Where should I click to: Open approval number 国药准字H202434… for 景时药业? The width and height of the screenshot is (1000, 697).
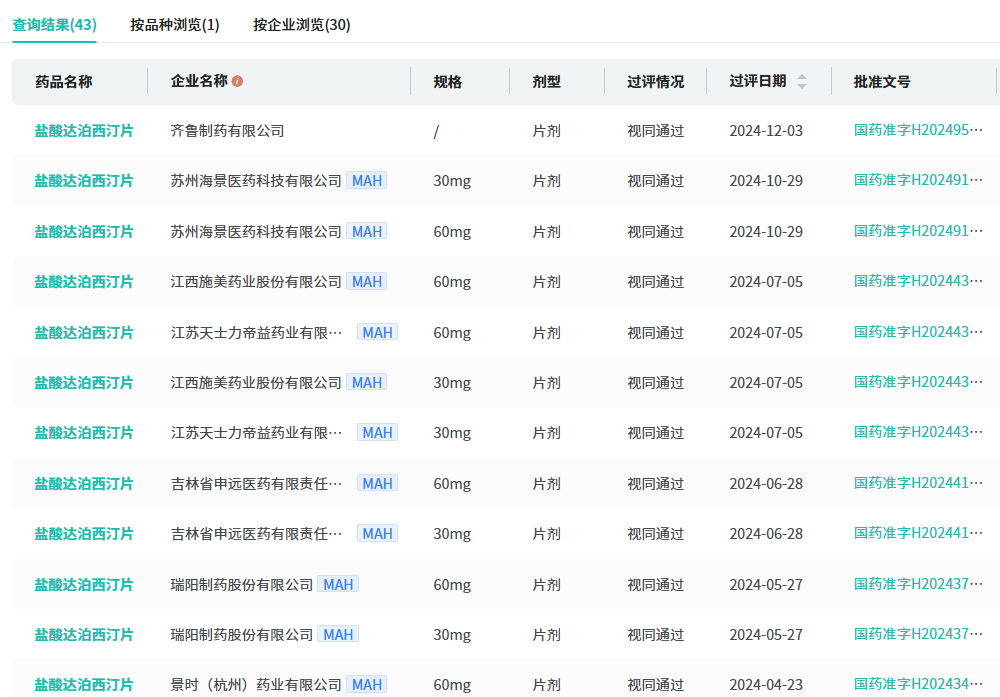tap(918, 684)
